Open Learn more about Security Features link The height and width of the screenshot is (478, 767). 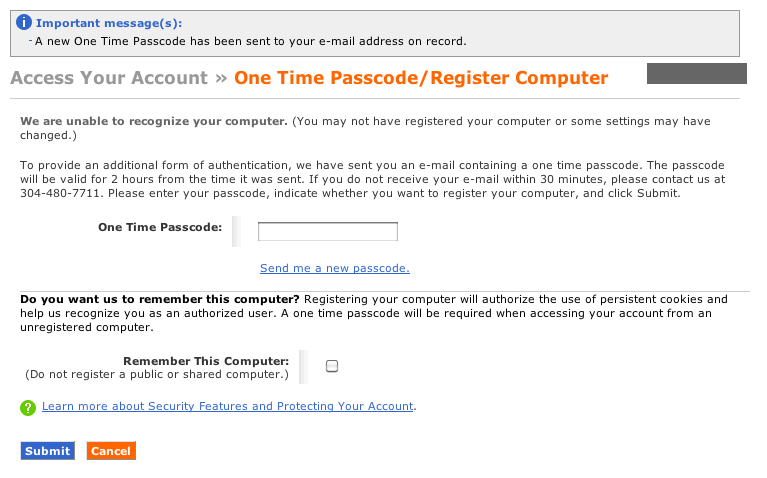[x=227, y=406]
